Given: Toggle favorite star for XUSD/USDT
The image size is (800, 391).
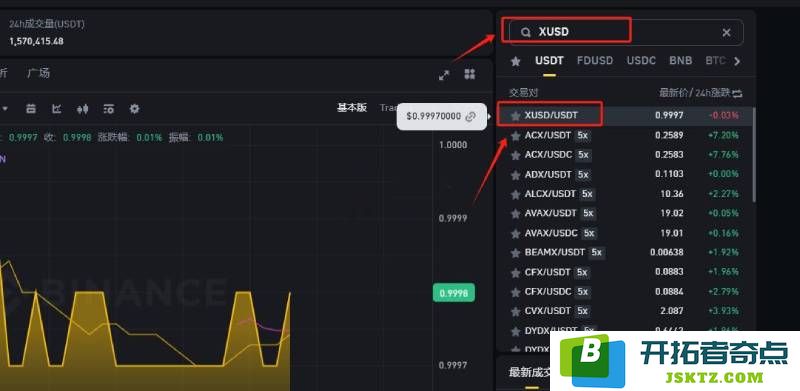Looking at the screenshot, I should pyautogui.click(x=515, y=116).
